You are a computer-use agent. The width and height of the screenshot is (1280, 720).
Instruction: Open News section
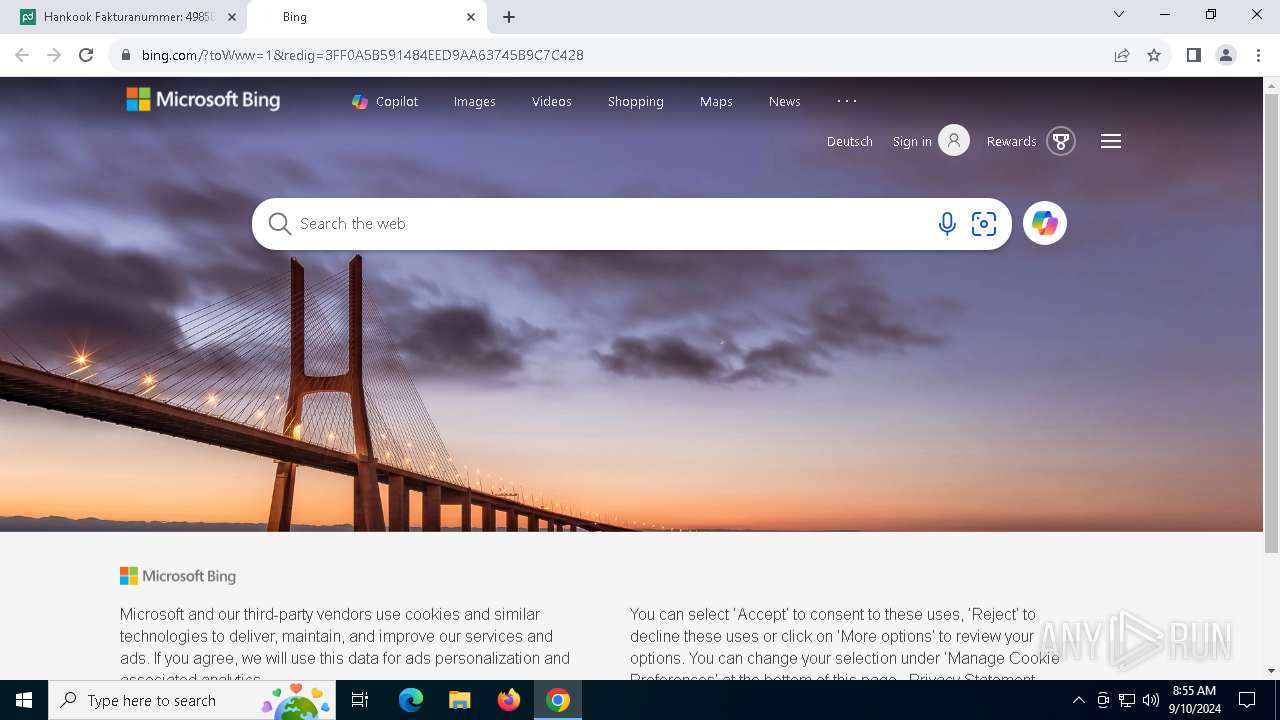785,101
